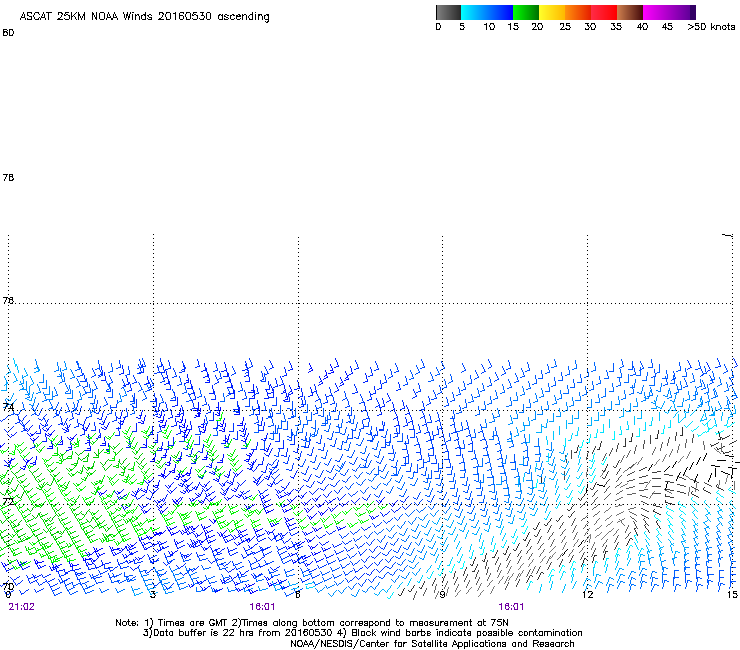Click the green 15-20 knots color band
Viewport: 740px width, 650px height.
point(526,12)
